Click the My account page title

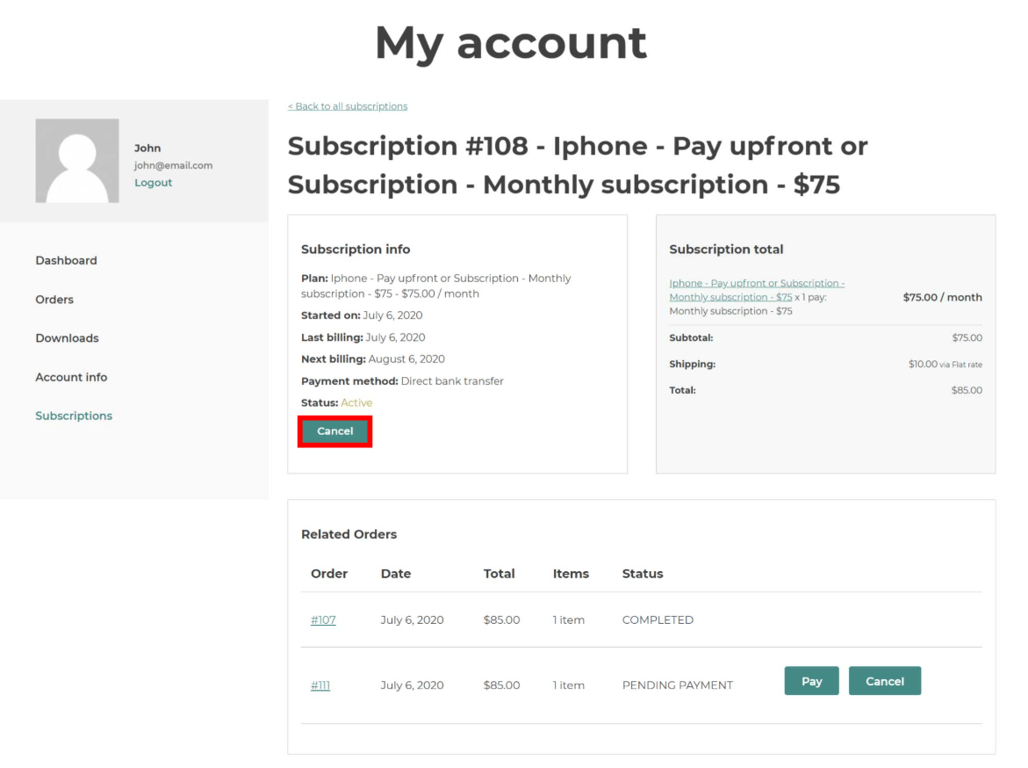[510, 43]
